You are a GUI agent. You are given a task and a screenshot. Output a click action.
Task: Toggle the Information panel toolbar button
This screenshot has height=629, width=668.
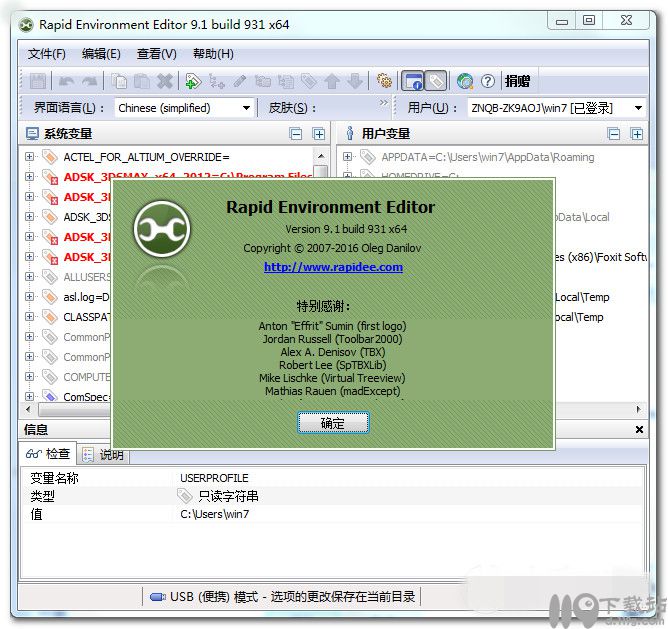pos(413,81)
